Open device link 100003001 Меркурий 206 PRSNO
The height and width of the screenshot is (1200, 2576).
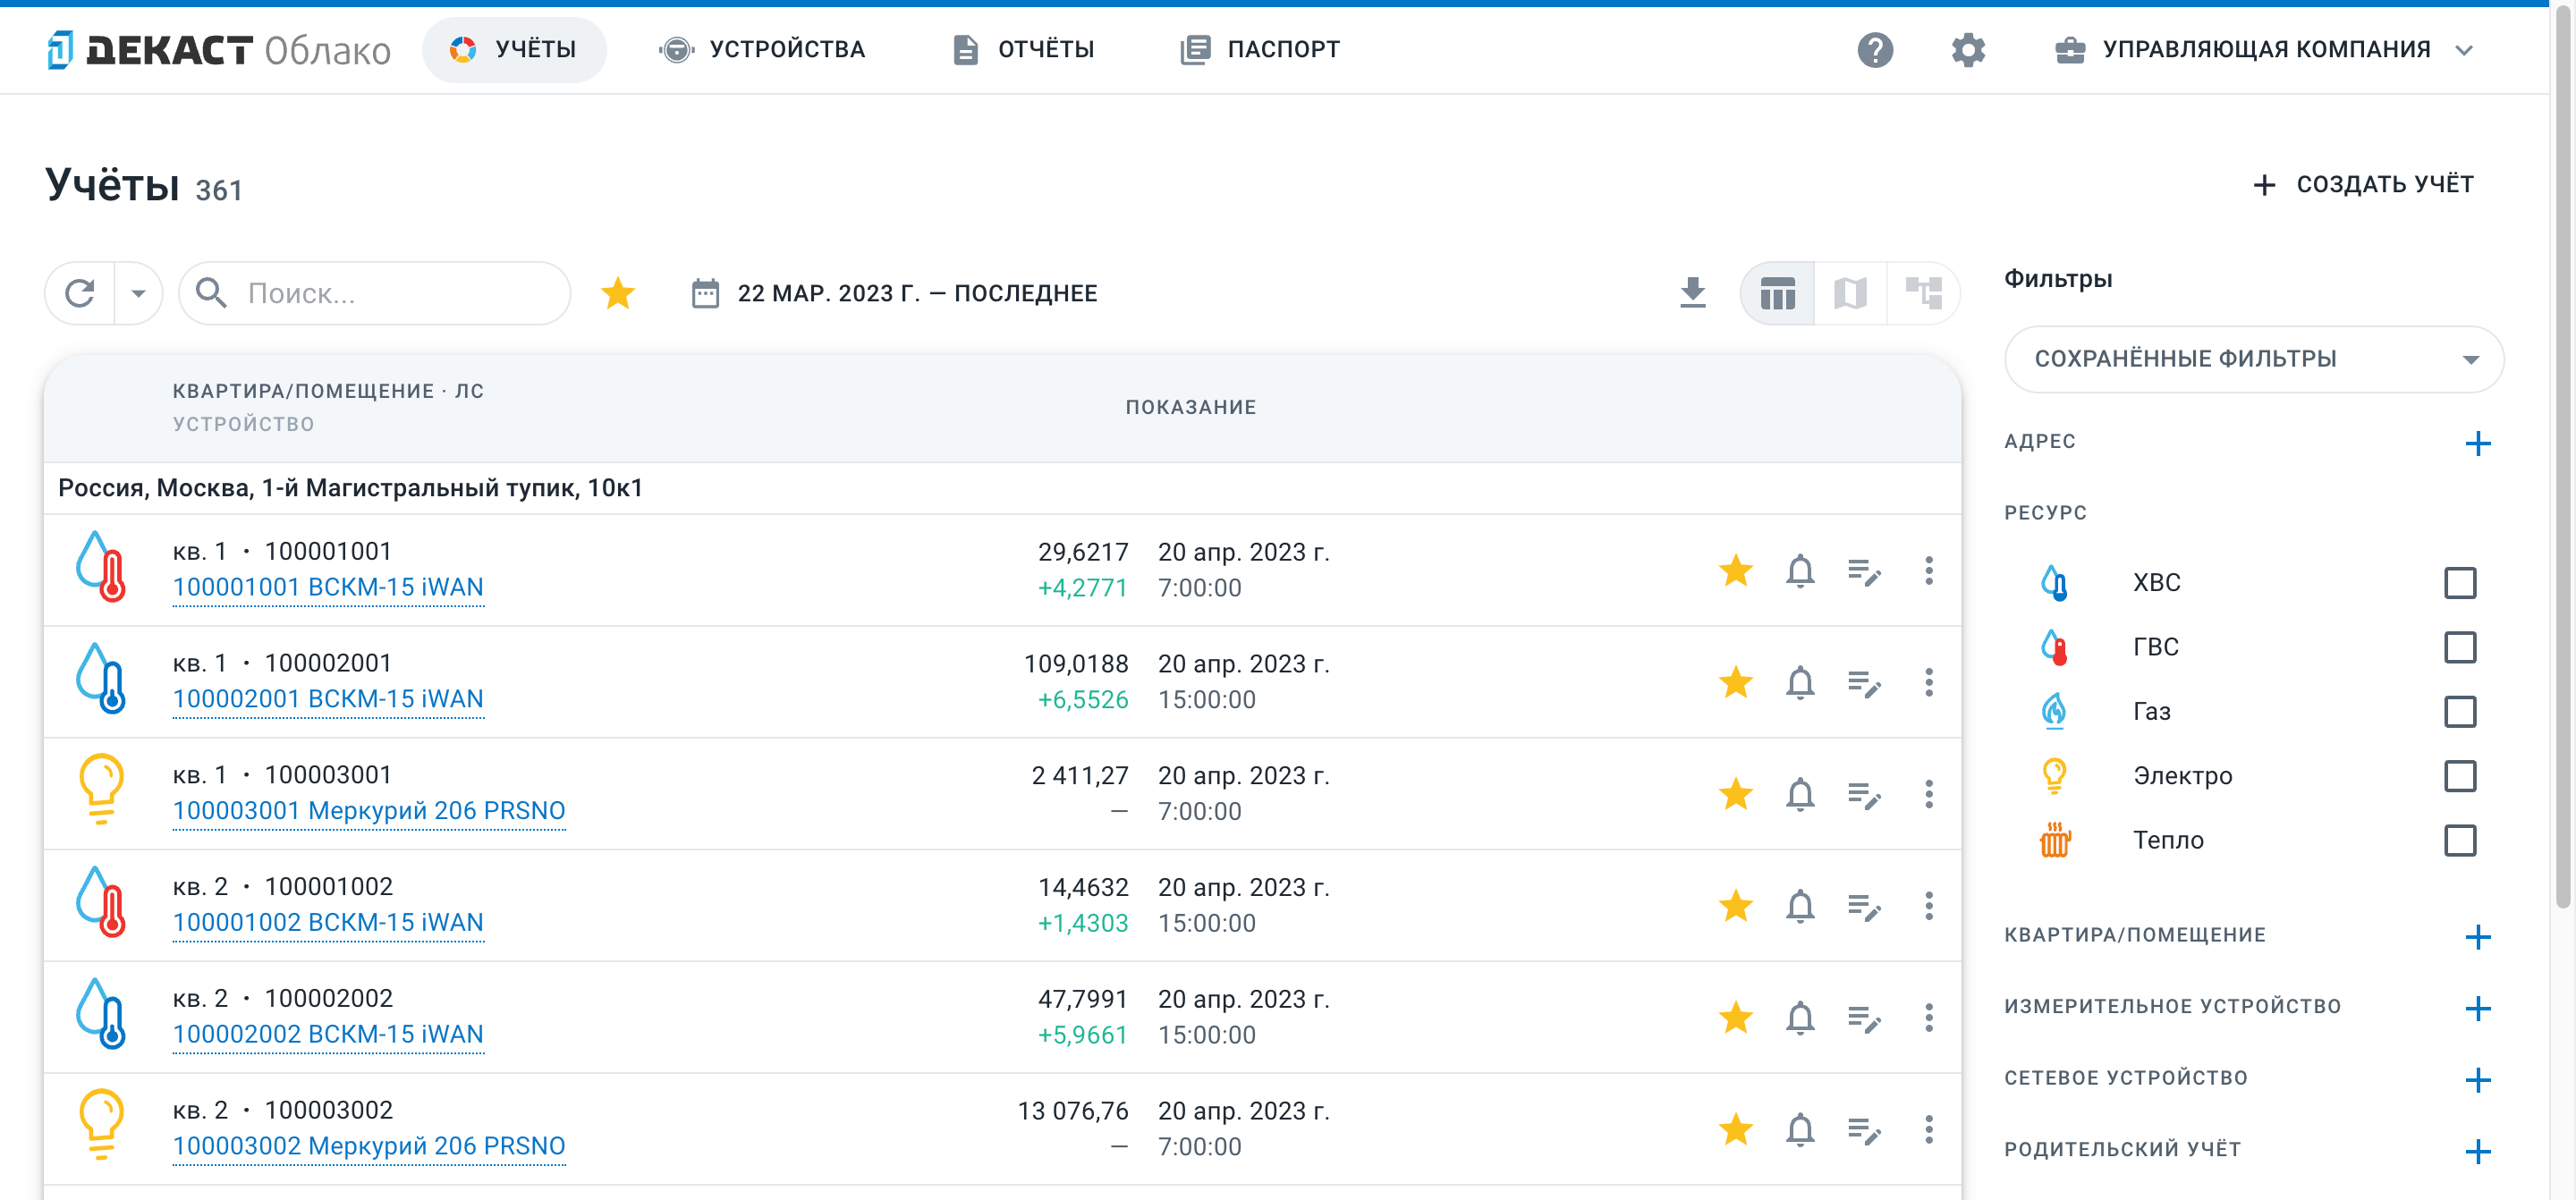click(x=369, y=811)
